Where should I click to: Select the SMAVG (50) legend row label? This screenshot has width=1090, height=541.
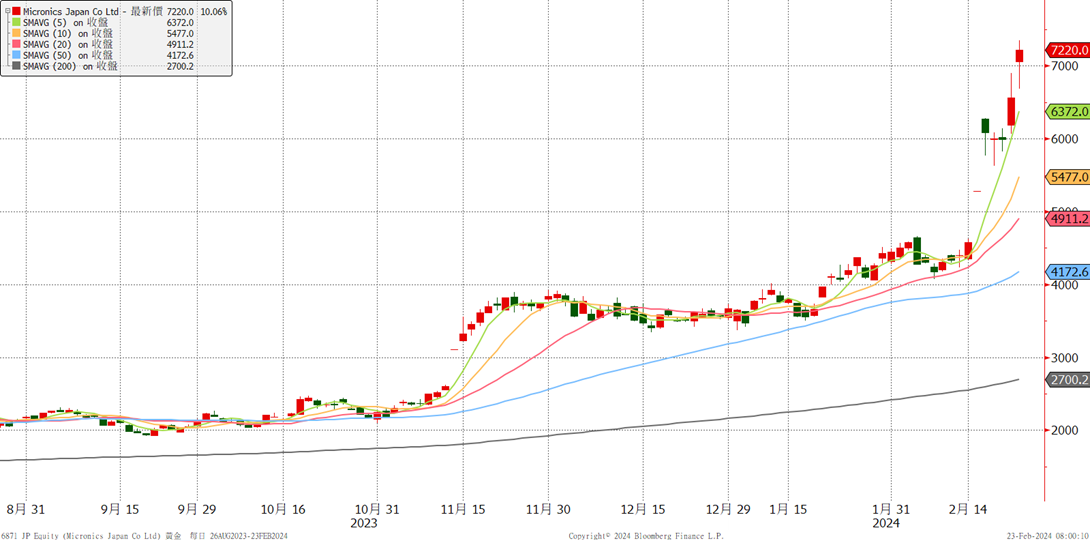pyautogui.click(x=68, y=54)
